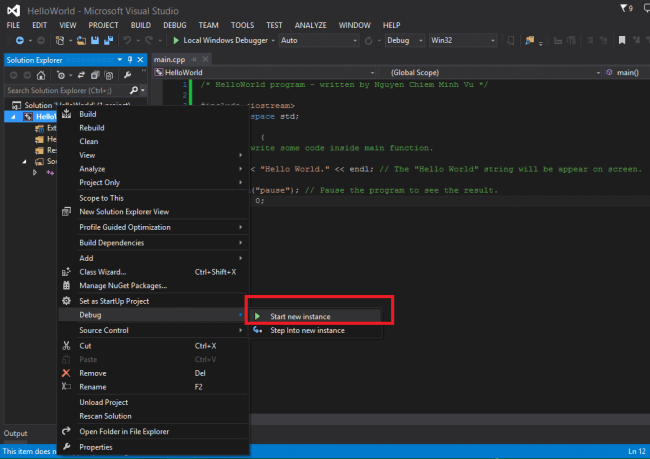The width and height of the screenshot is (650, 459).
Task: Pin the main.cpp tab
Action: (194, 59)
